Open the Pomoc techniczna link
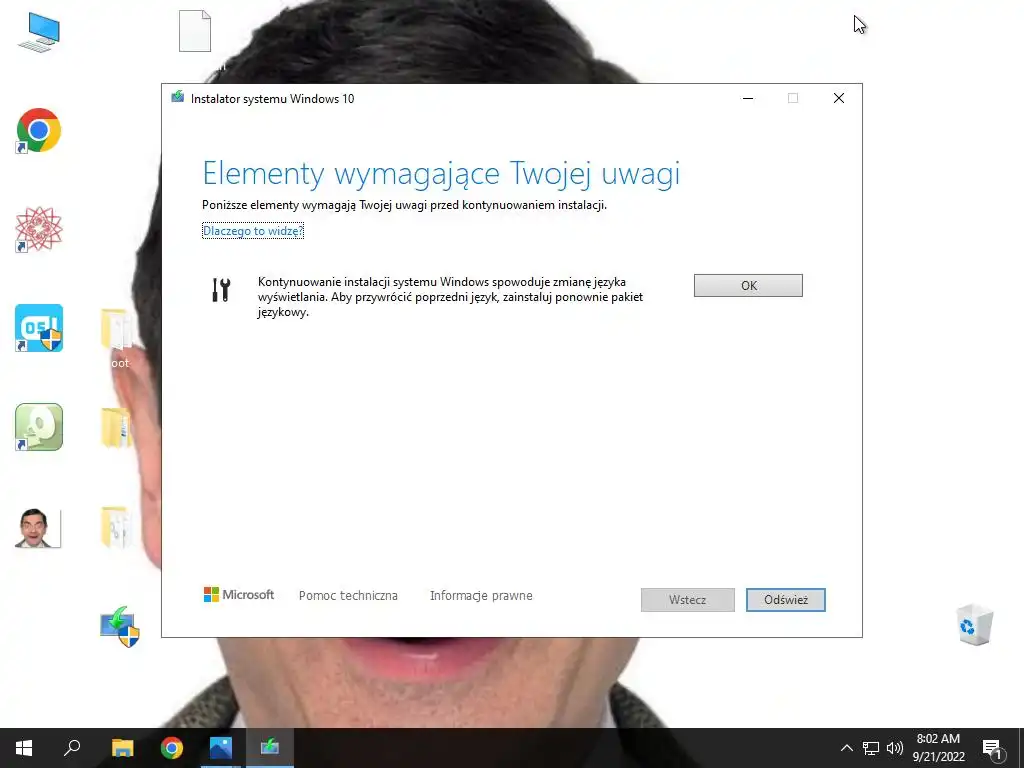1024x768 pixels. 348,596
